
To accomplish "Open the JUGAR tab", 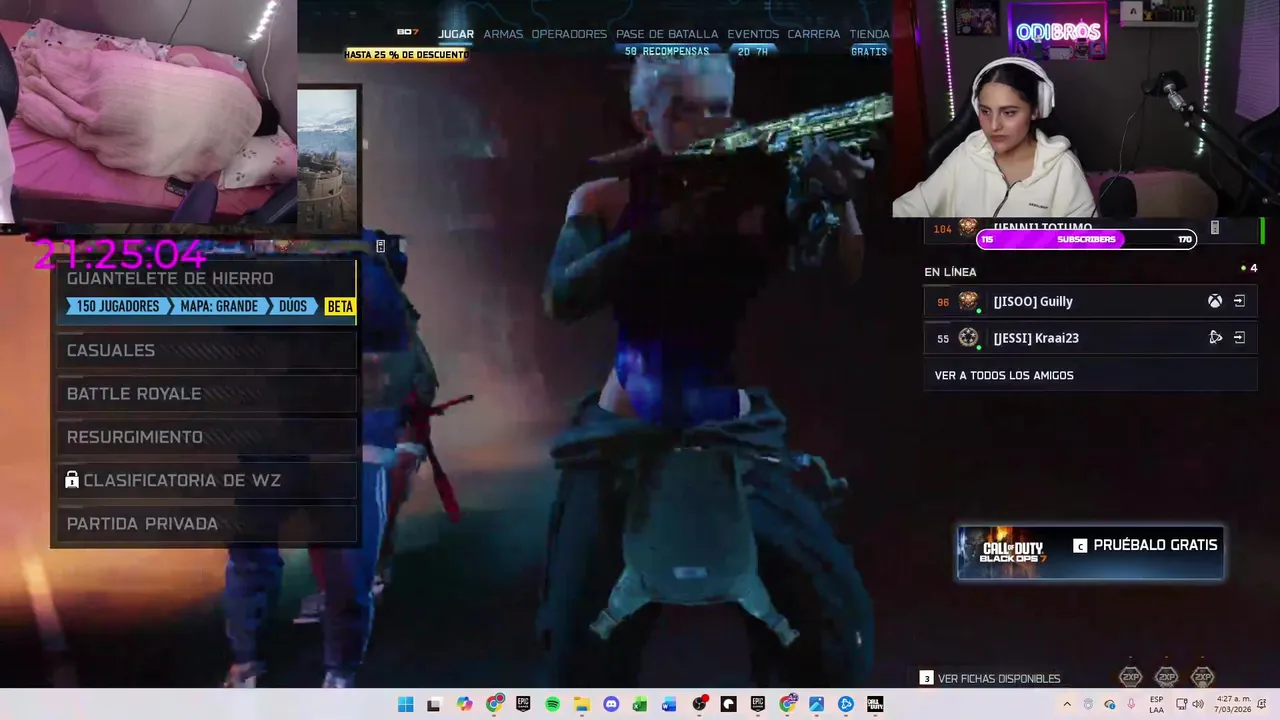I will click(456, 34).
